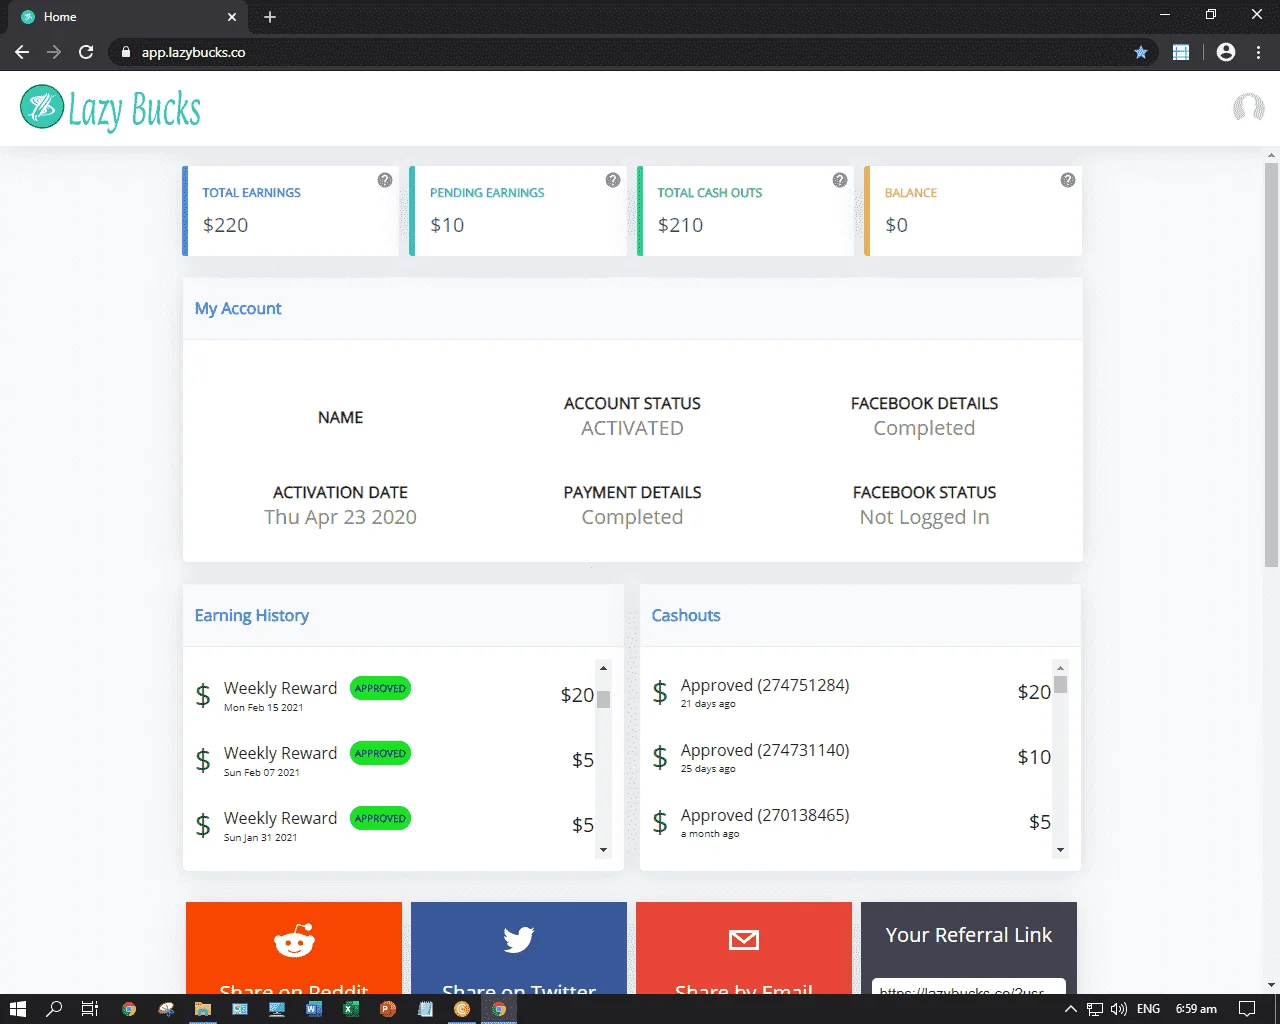Click Cashouts list scroll-down arrow
1280x1024 pixels.
(x=1060, y=850)
